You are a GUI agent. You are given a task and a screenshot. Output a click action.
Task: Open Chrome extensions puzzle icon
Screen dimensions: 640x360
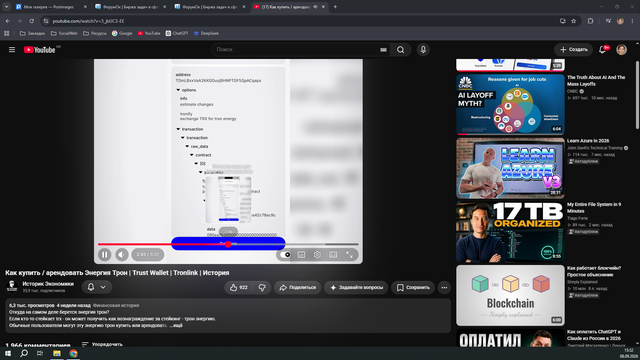click(590, 21)
